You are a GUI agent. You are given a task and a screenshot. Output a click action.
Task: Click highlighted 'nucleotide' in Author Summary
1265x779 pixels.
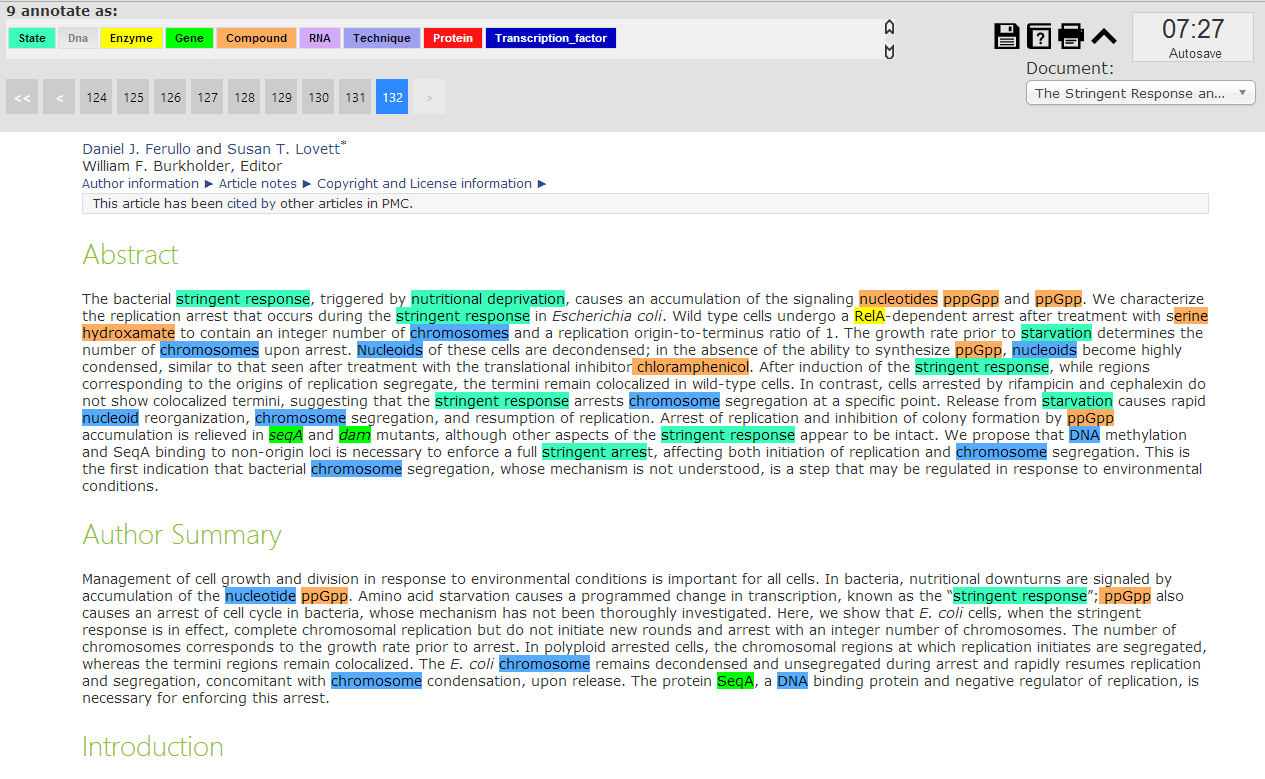[x=260, y=596]
